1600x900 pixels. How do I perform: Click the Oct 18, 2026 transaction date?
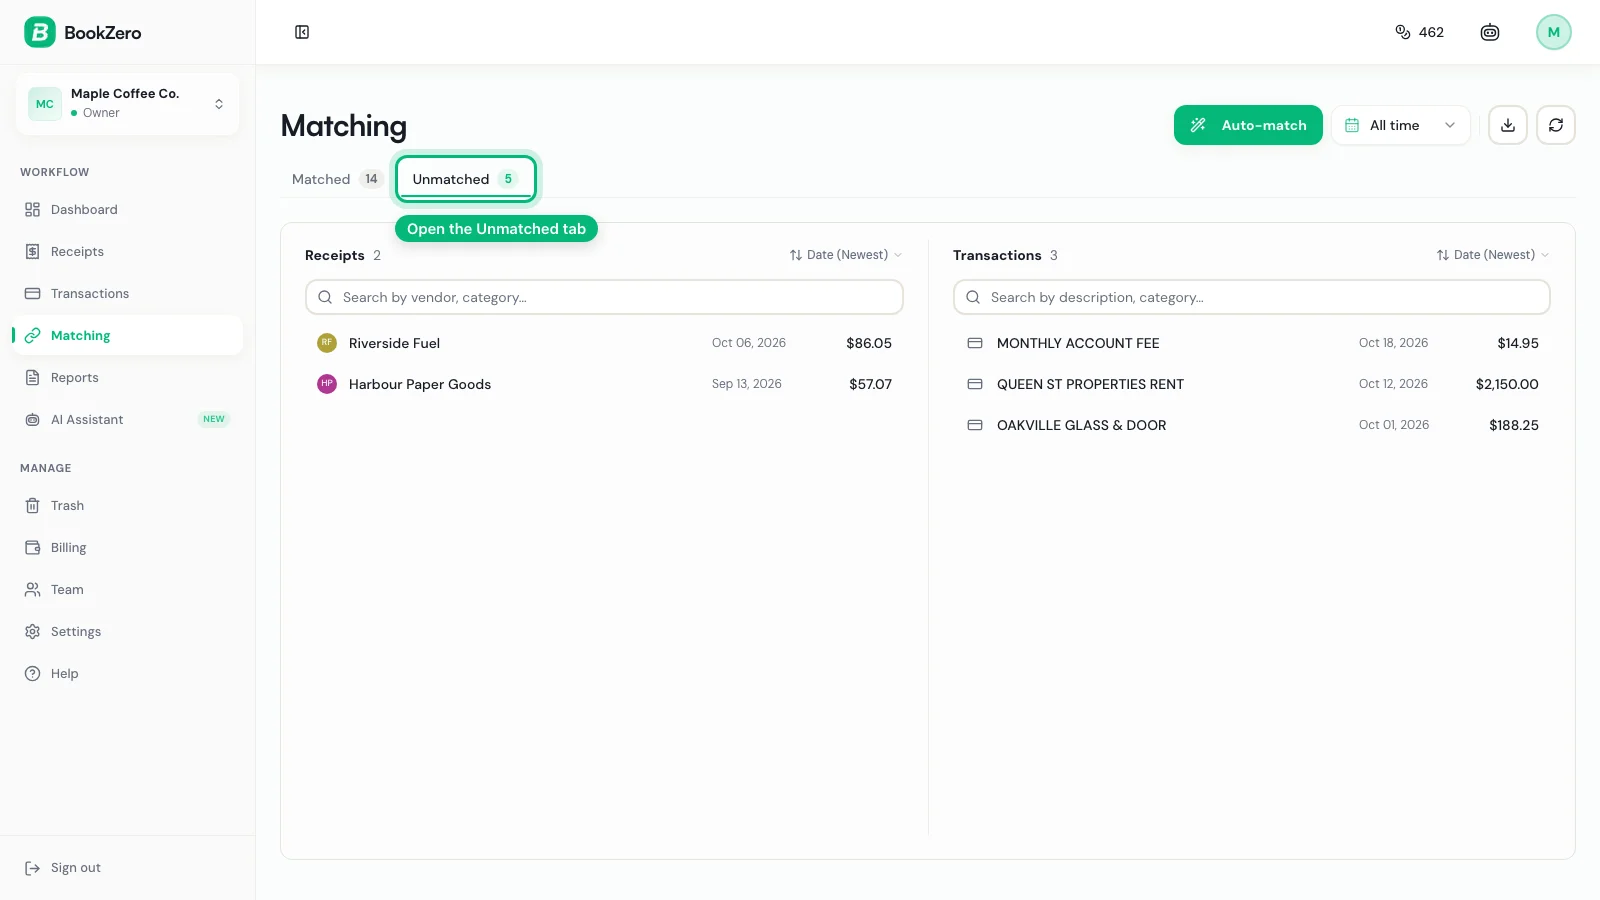[x=1393, y=343]
